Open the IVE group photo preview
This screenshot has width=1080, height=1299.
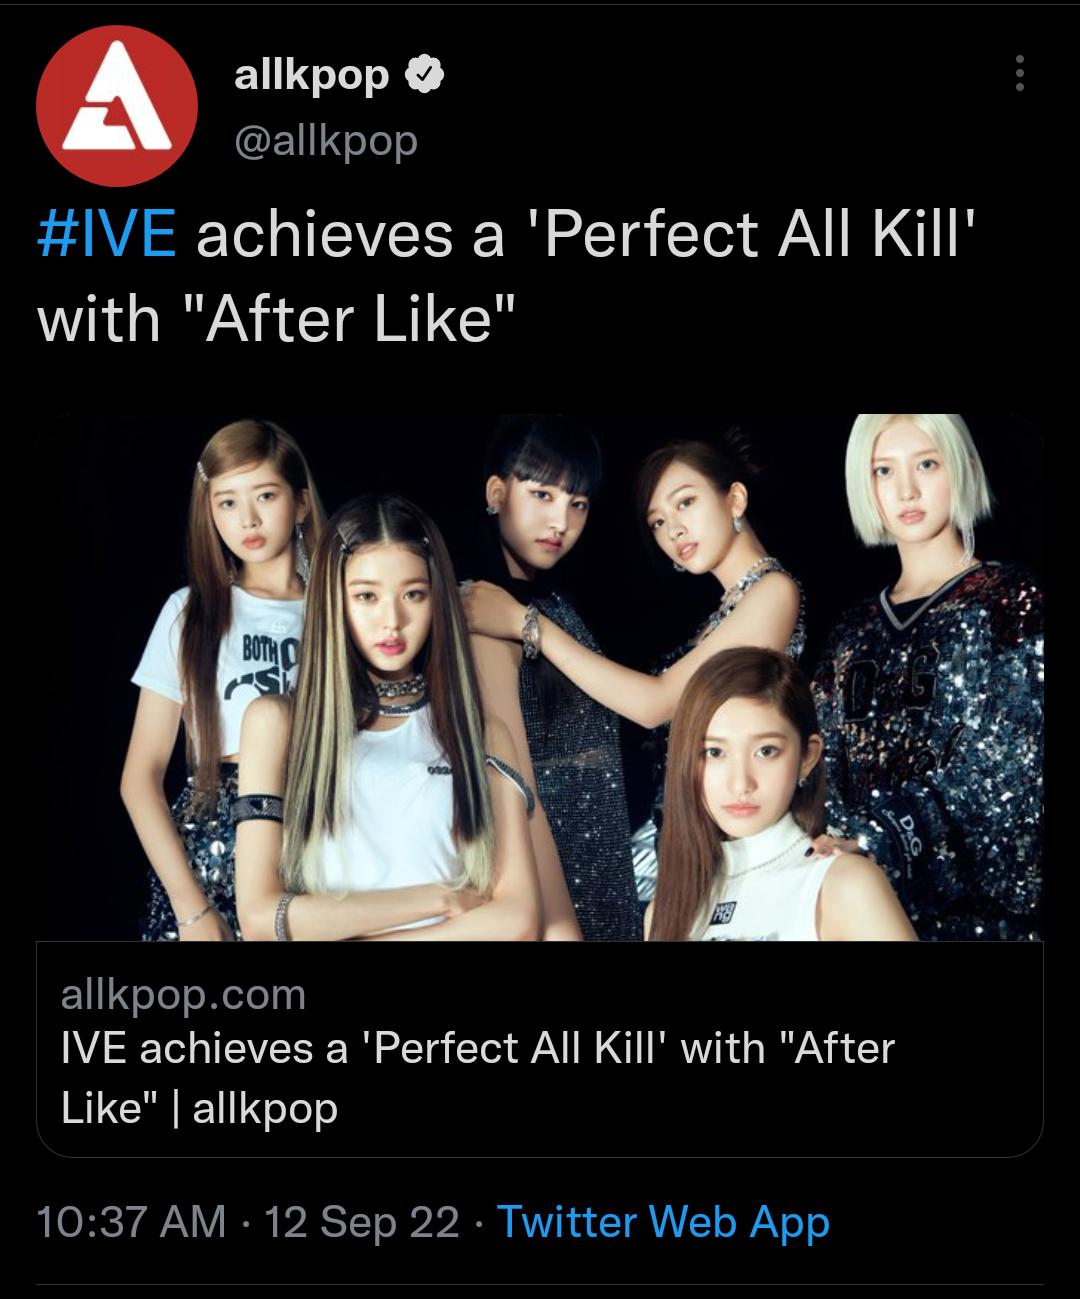click(540, 677)
